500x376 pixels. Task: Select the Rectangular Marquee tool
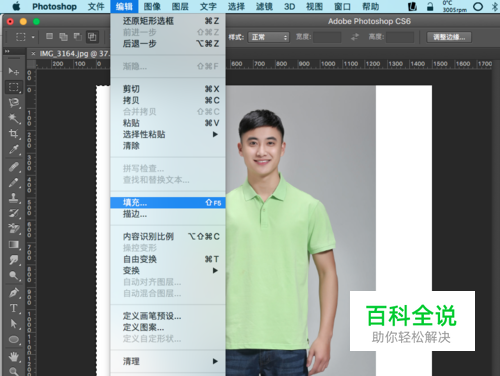click(x=14, y=87)
